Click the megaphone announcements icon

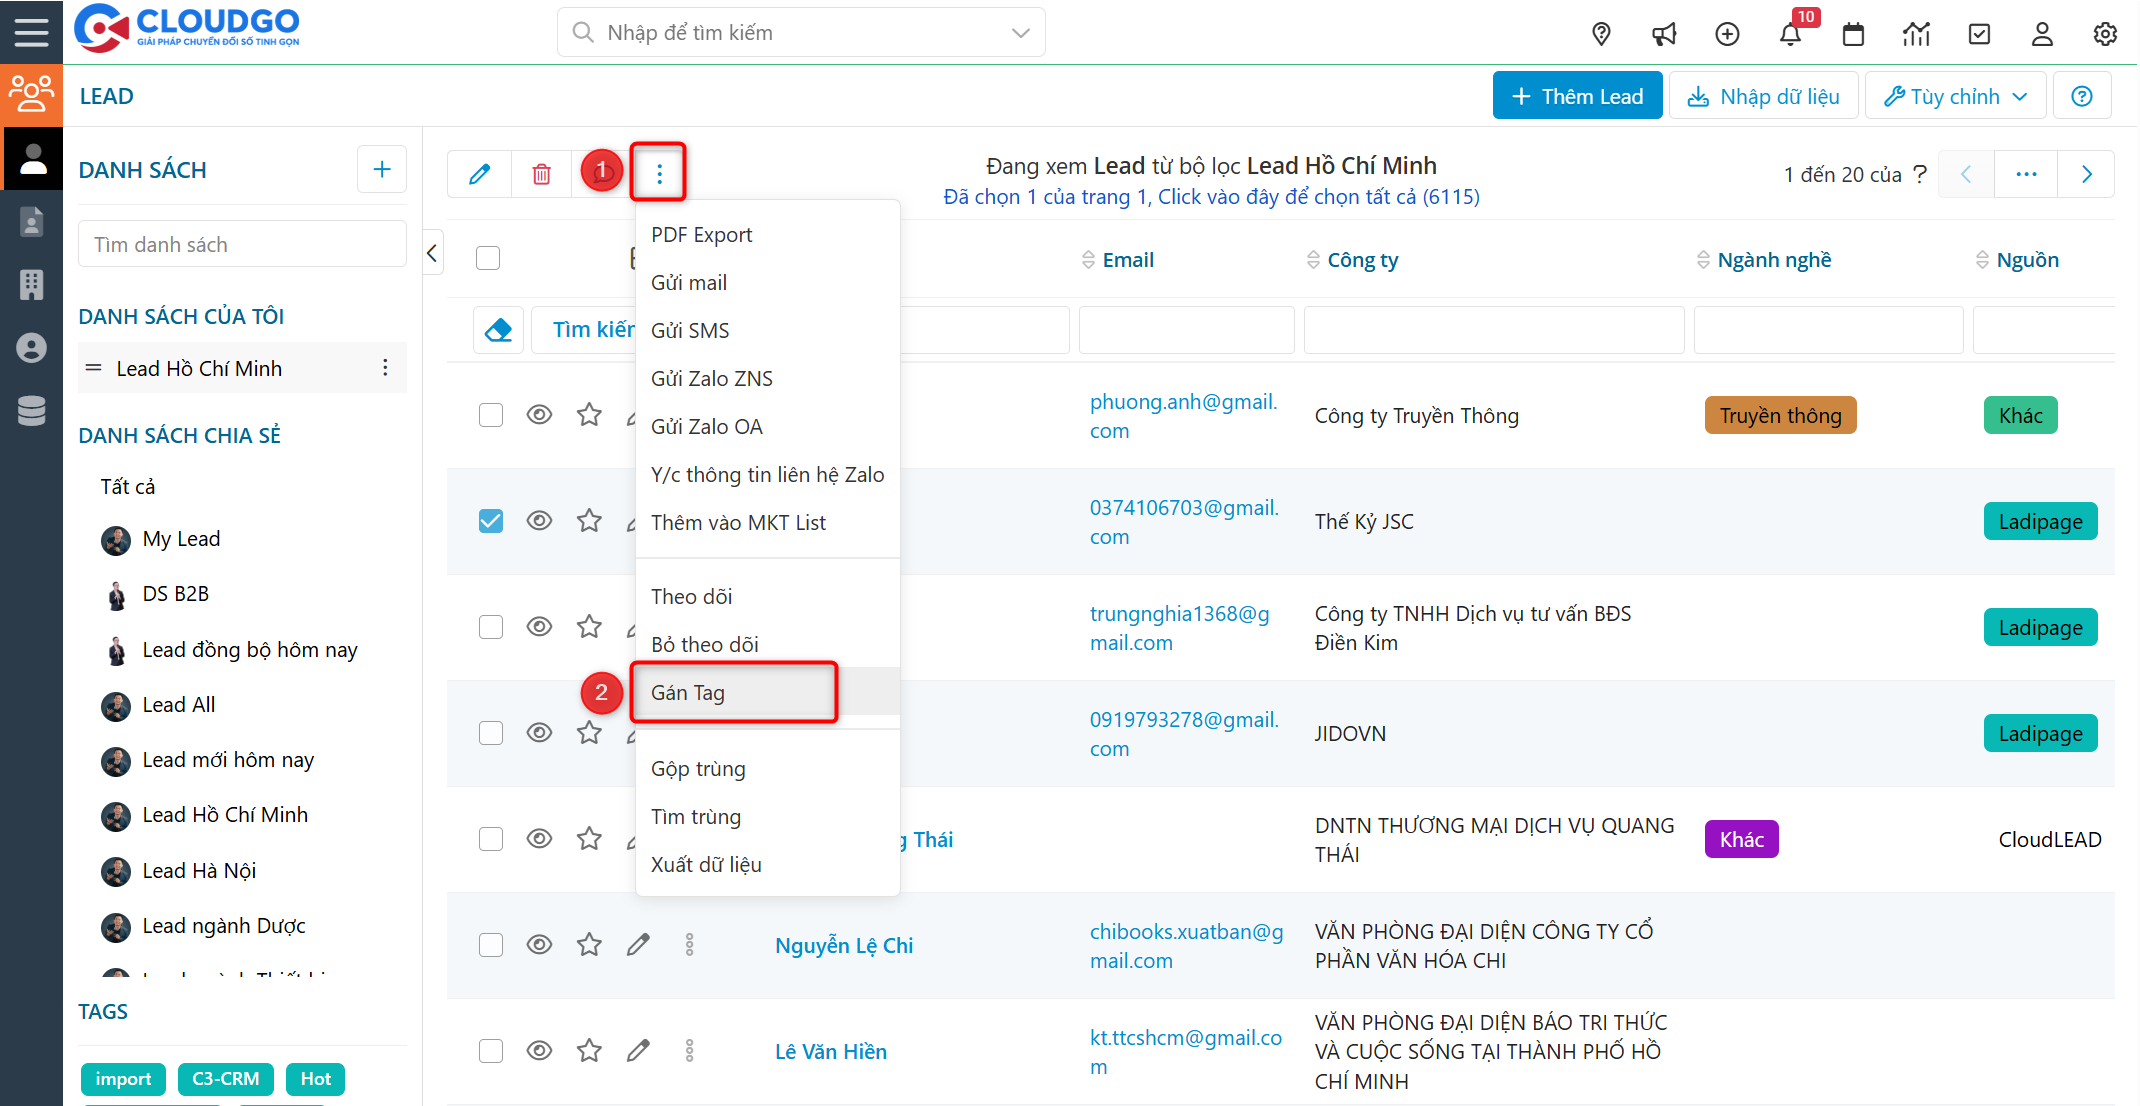coord(1664,34)
